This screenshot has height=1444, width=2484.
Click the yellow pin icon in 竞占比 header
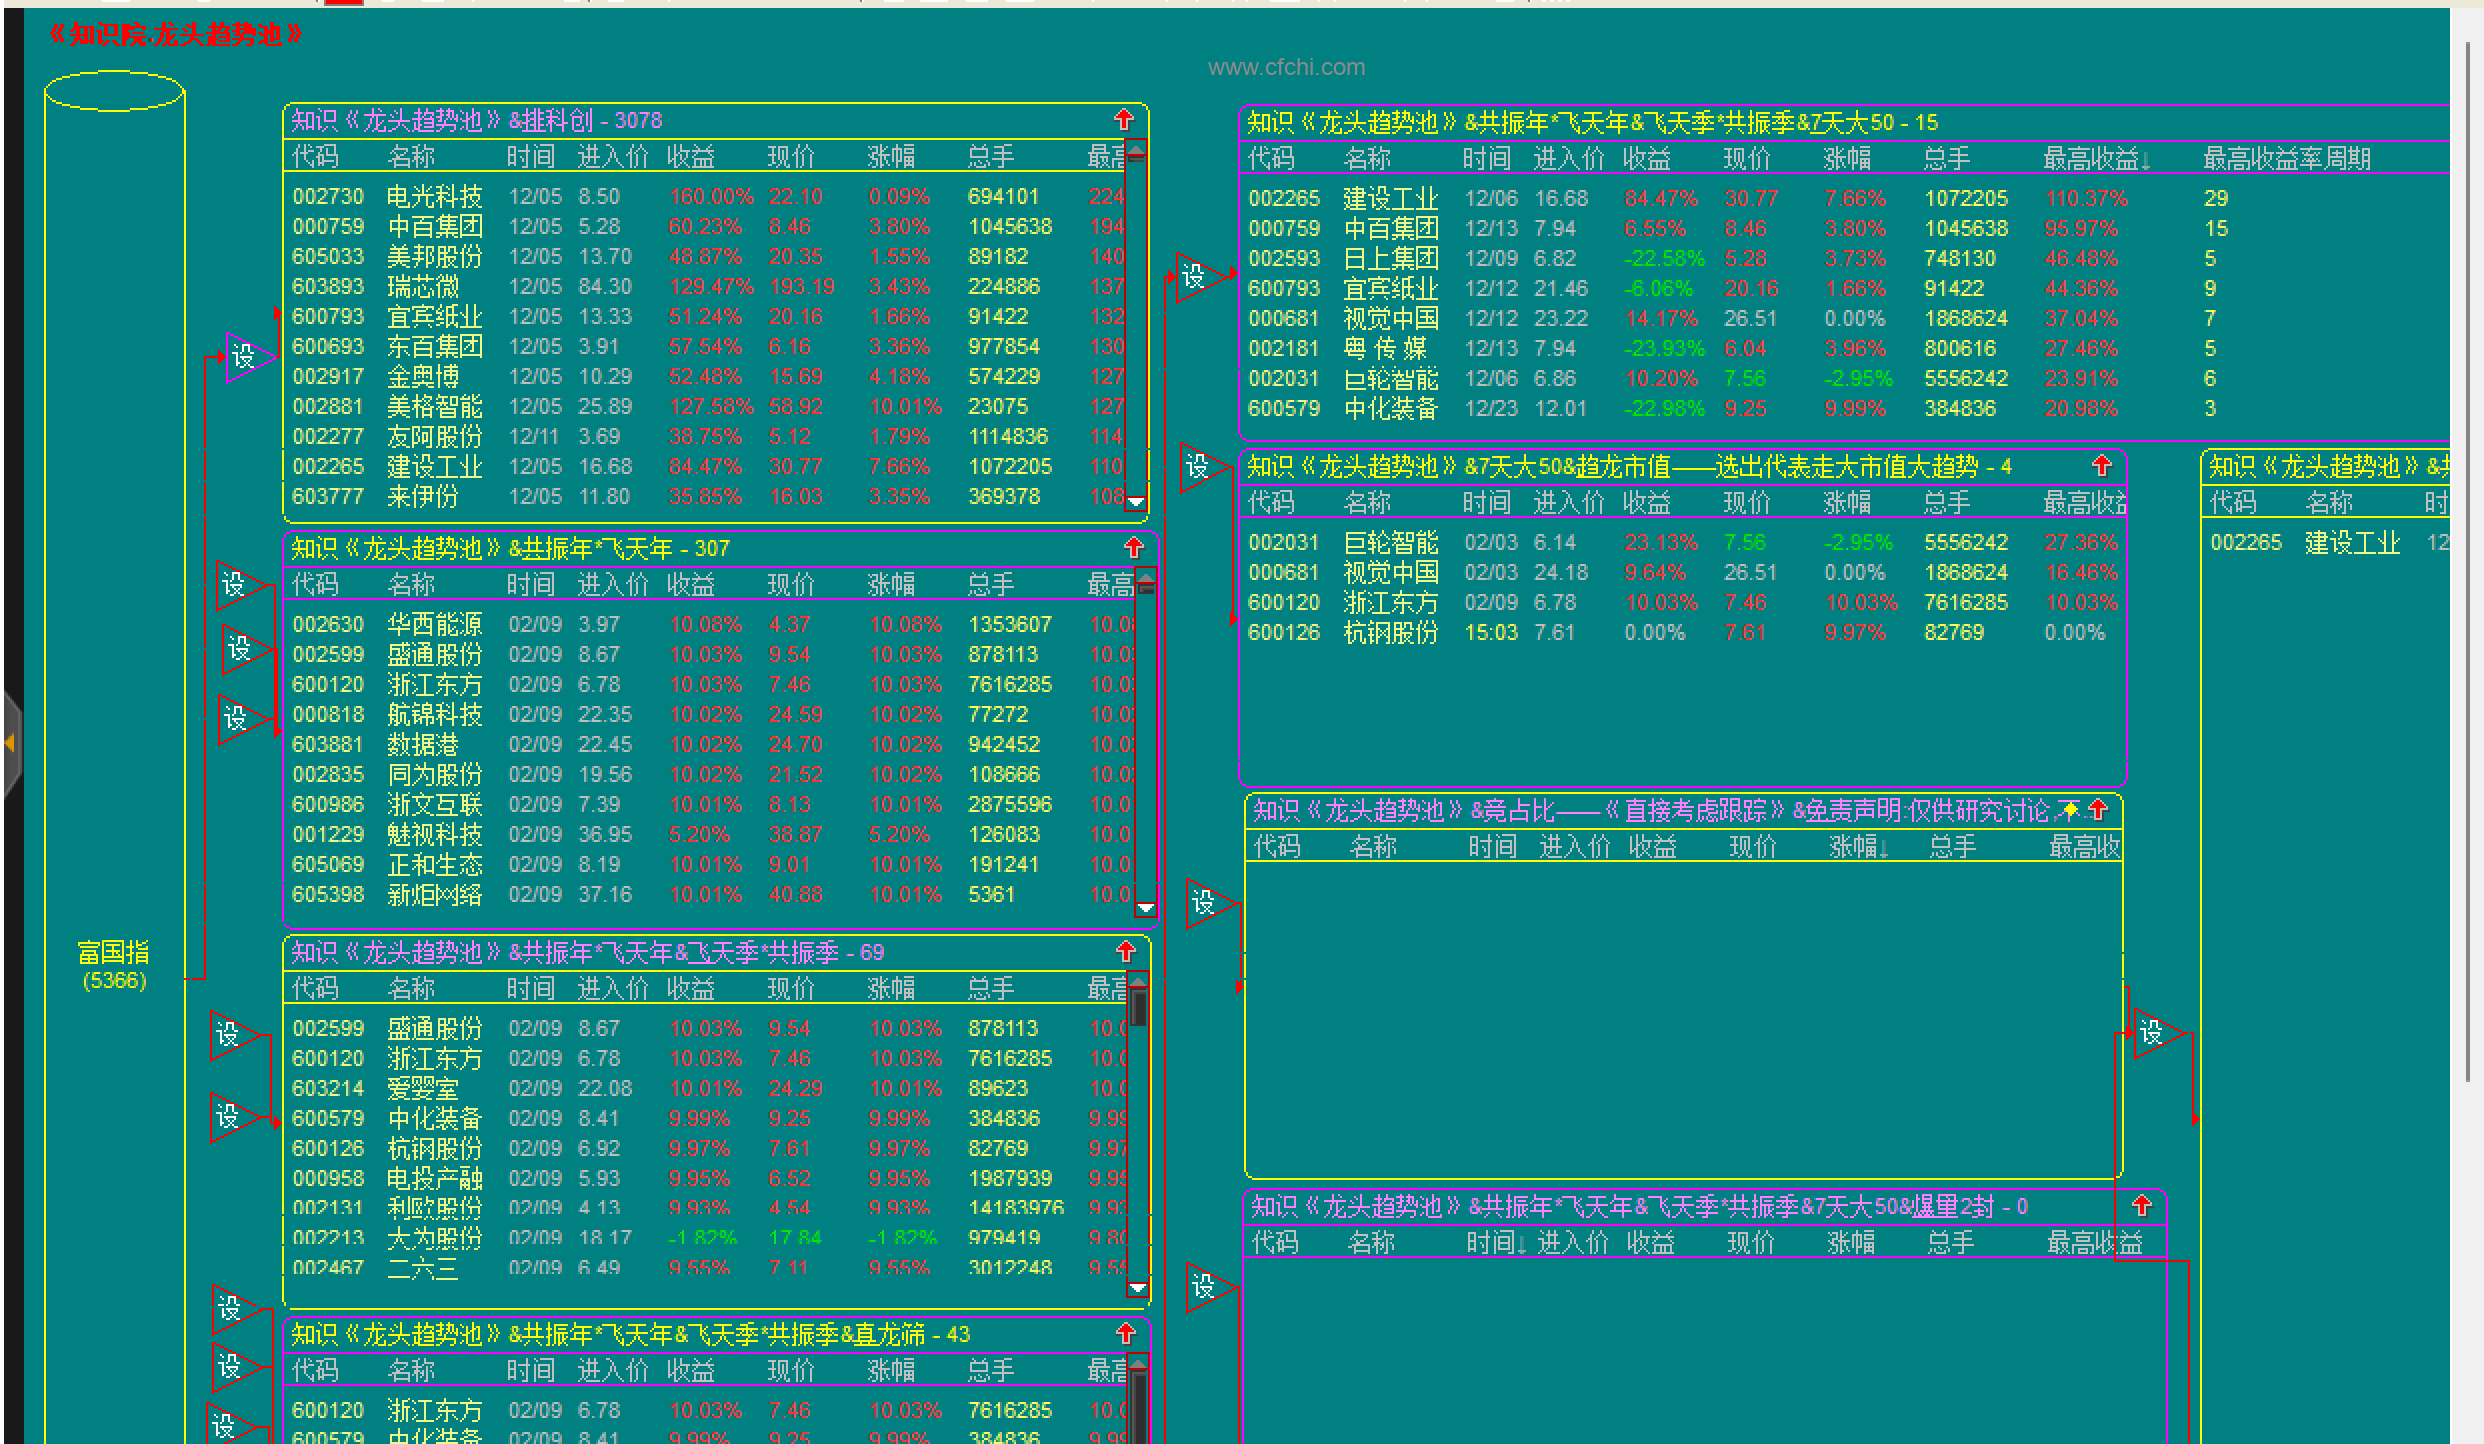pos(2070,810)
